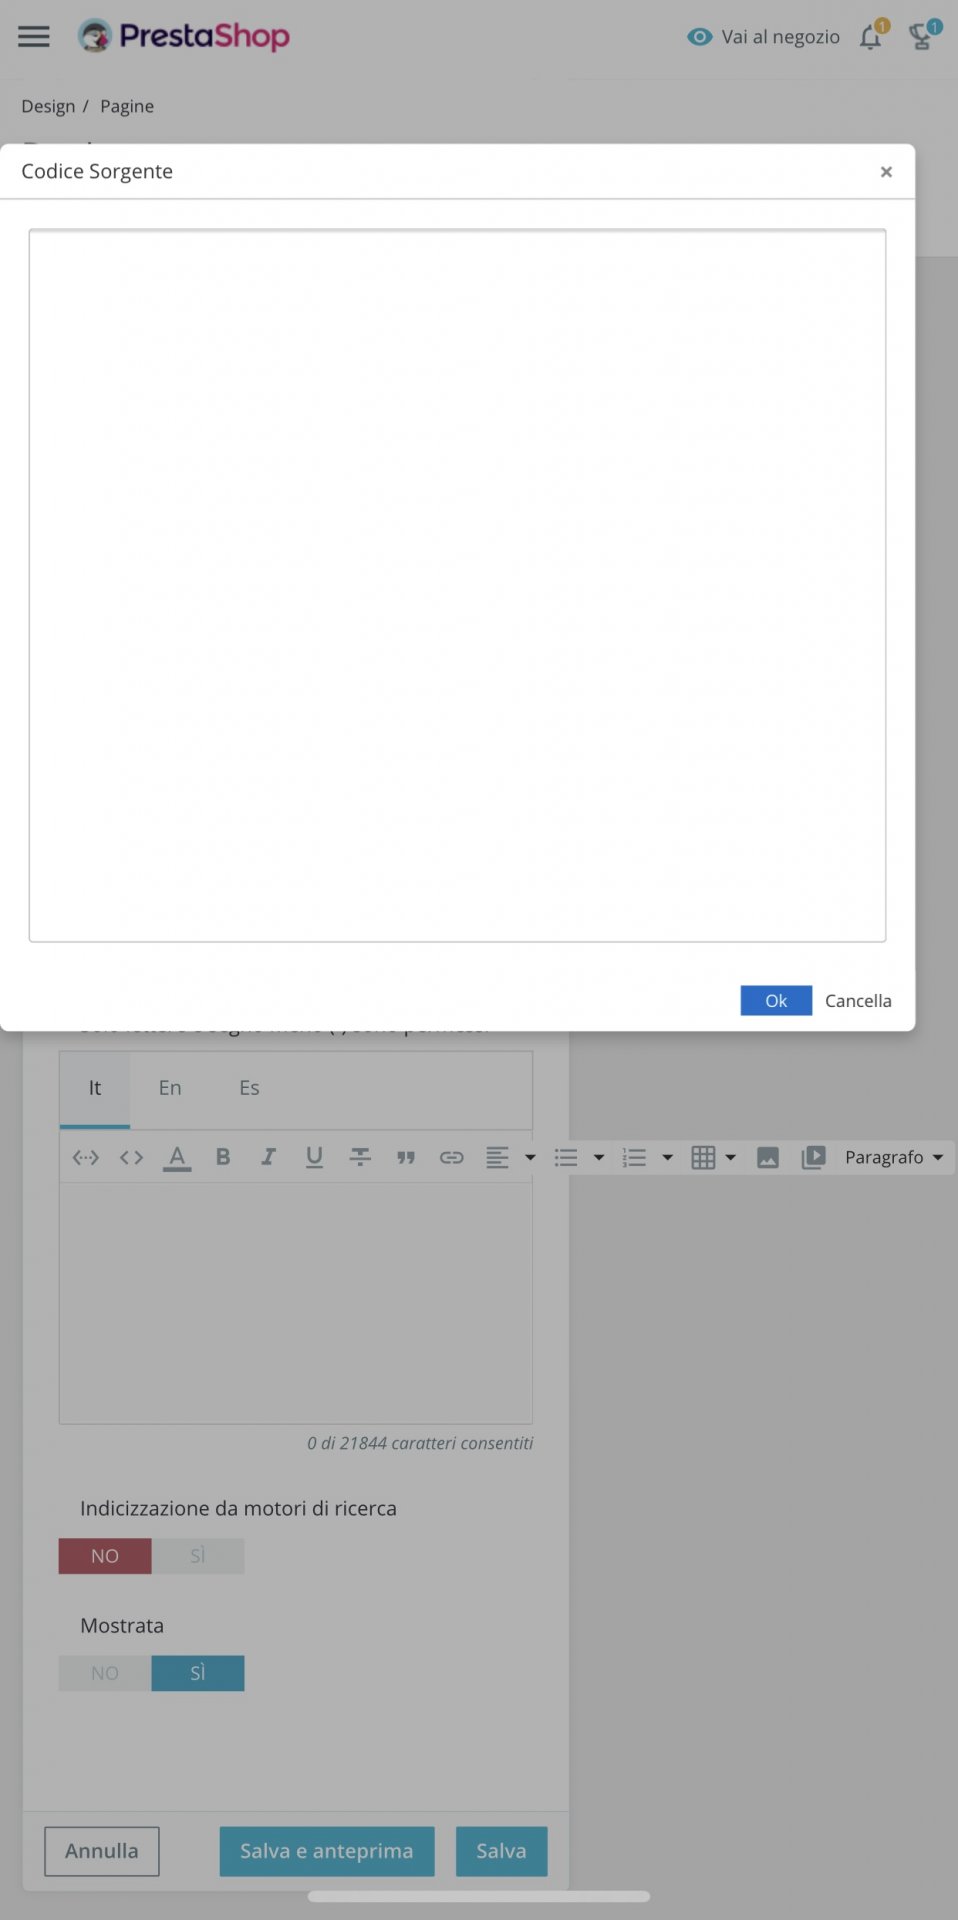Toggle strikethrough formatting
Screen dimensions: 958x1920
click(360, 1157)
